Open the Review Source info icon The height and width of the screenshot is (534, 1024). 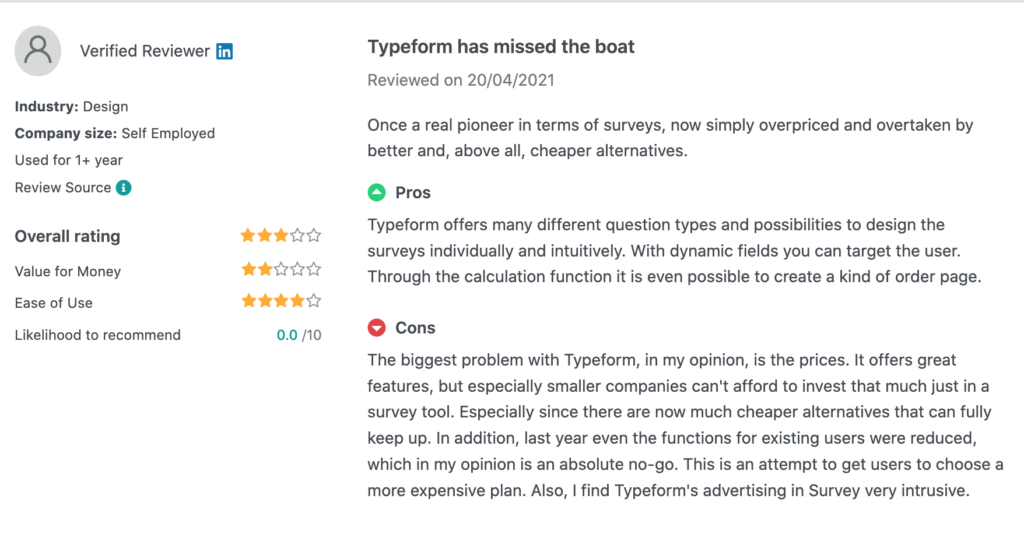123,188
